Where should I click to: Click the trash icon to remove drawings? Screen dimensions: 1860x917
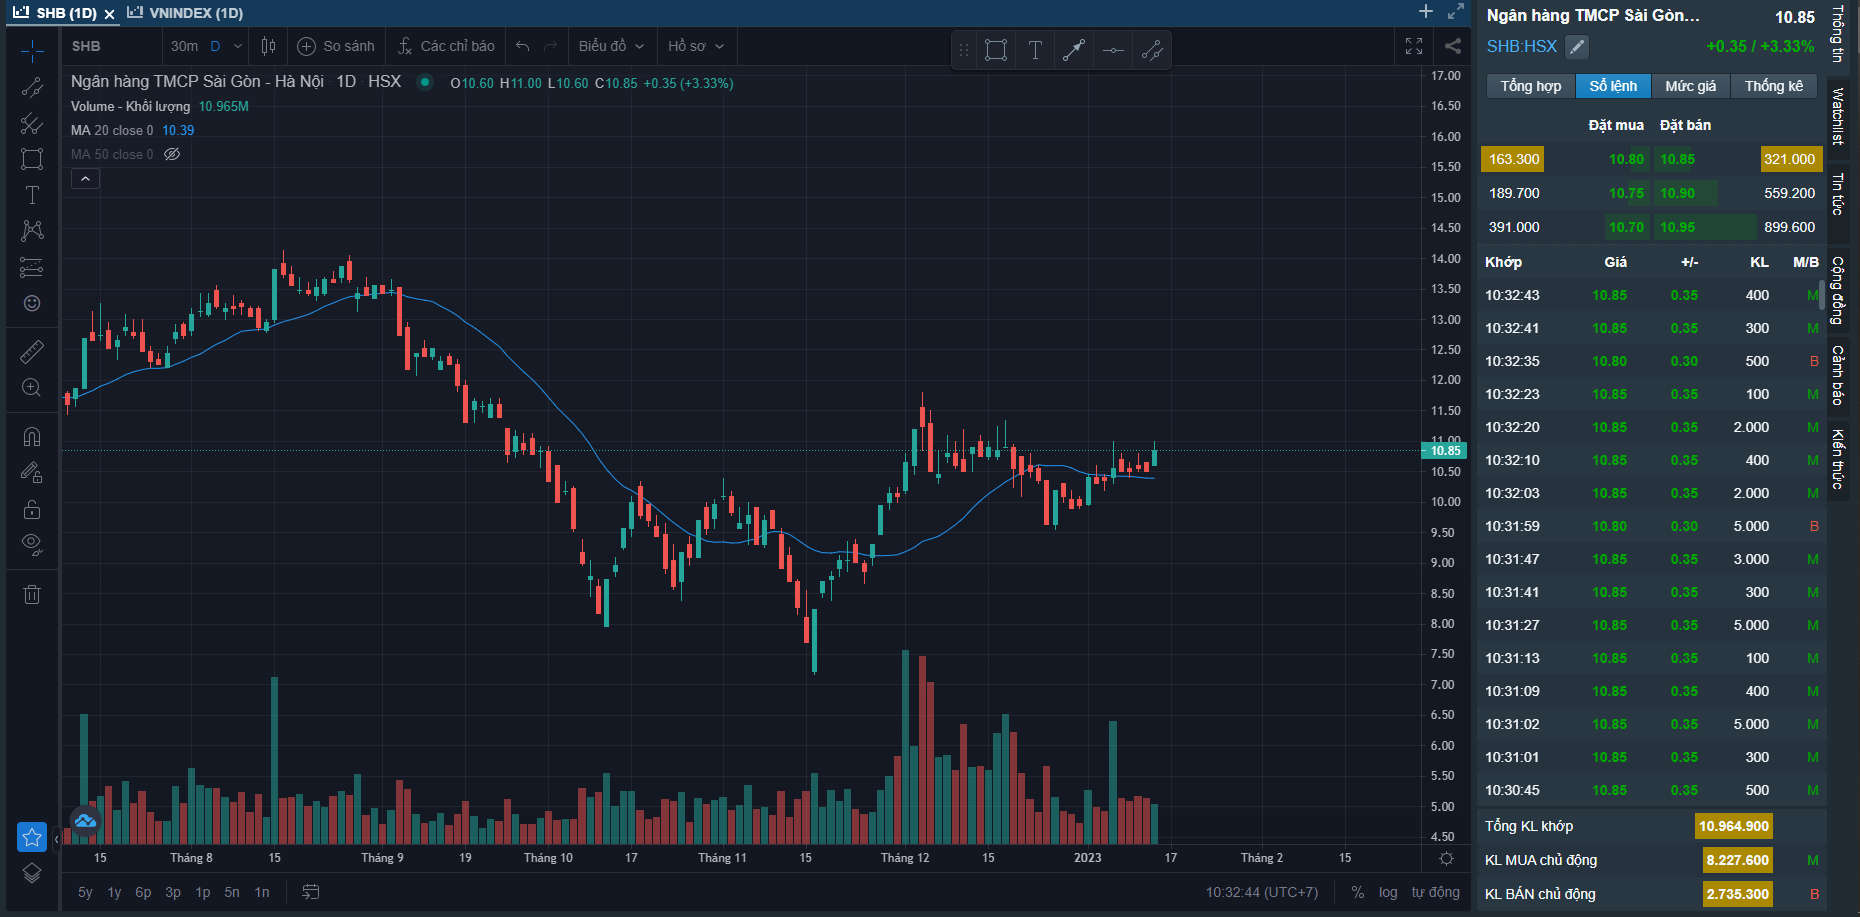point(32,595)
